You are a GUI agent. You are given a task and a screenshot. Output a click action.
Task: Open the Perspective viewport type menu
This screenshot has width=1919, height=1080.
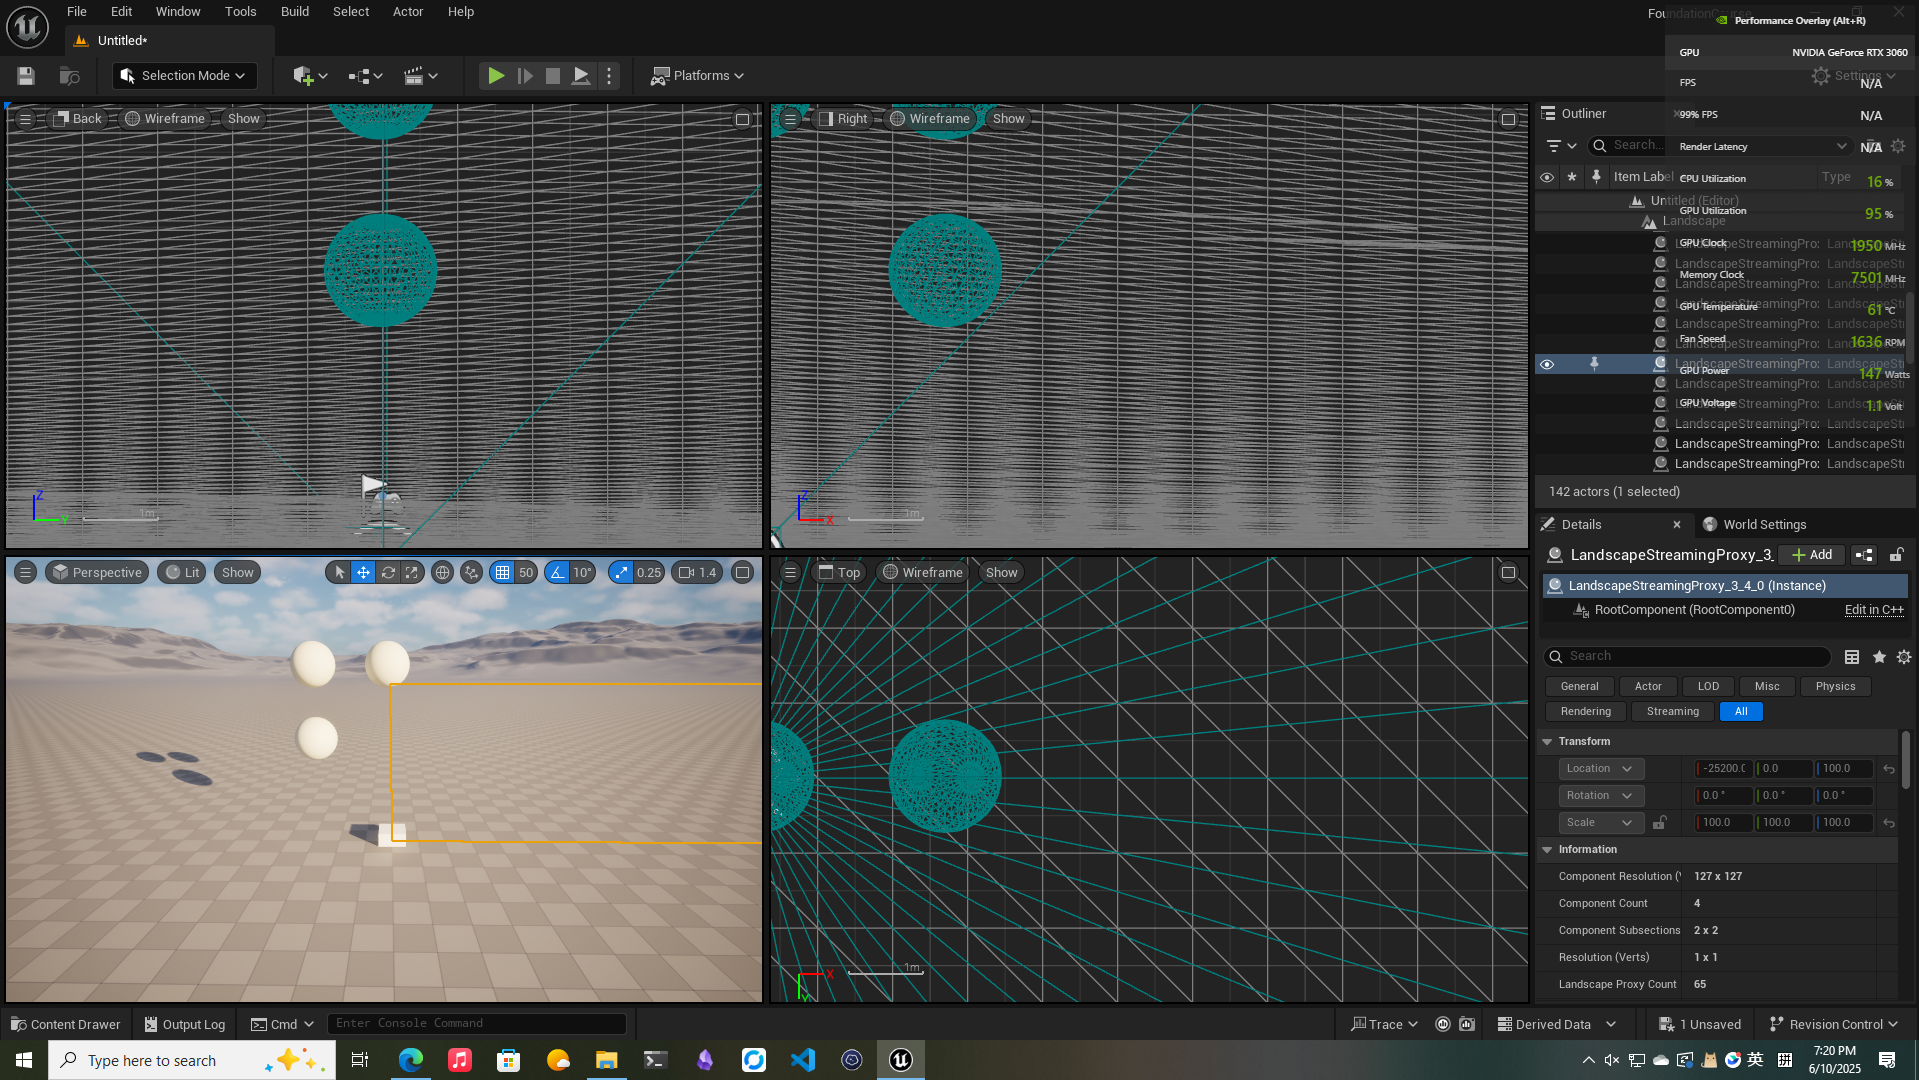coord(97,573)
